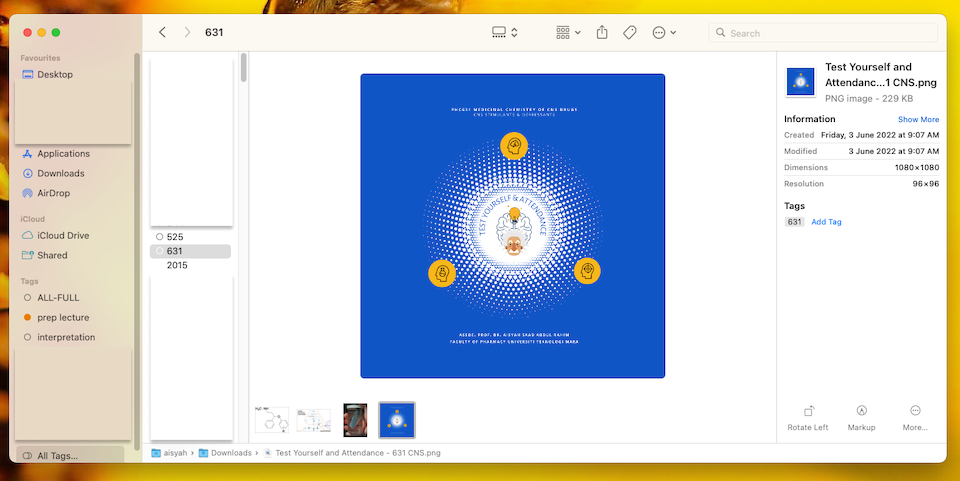Select the 631 tag item
The width and height of the screenshot is (960, 481).
pos(190,251)
